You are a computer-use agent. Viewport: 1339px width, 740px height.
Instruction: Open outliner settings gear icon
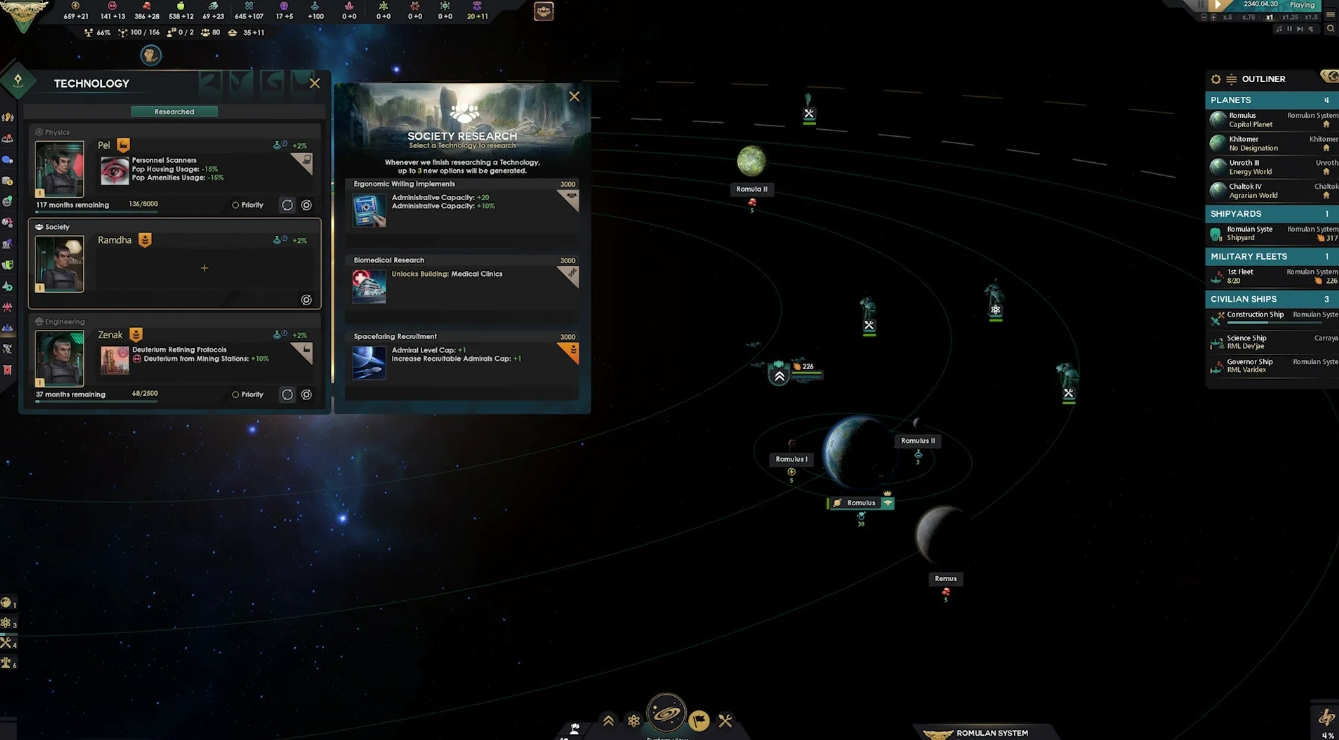click(x=1216, y=79)
